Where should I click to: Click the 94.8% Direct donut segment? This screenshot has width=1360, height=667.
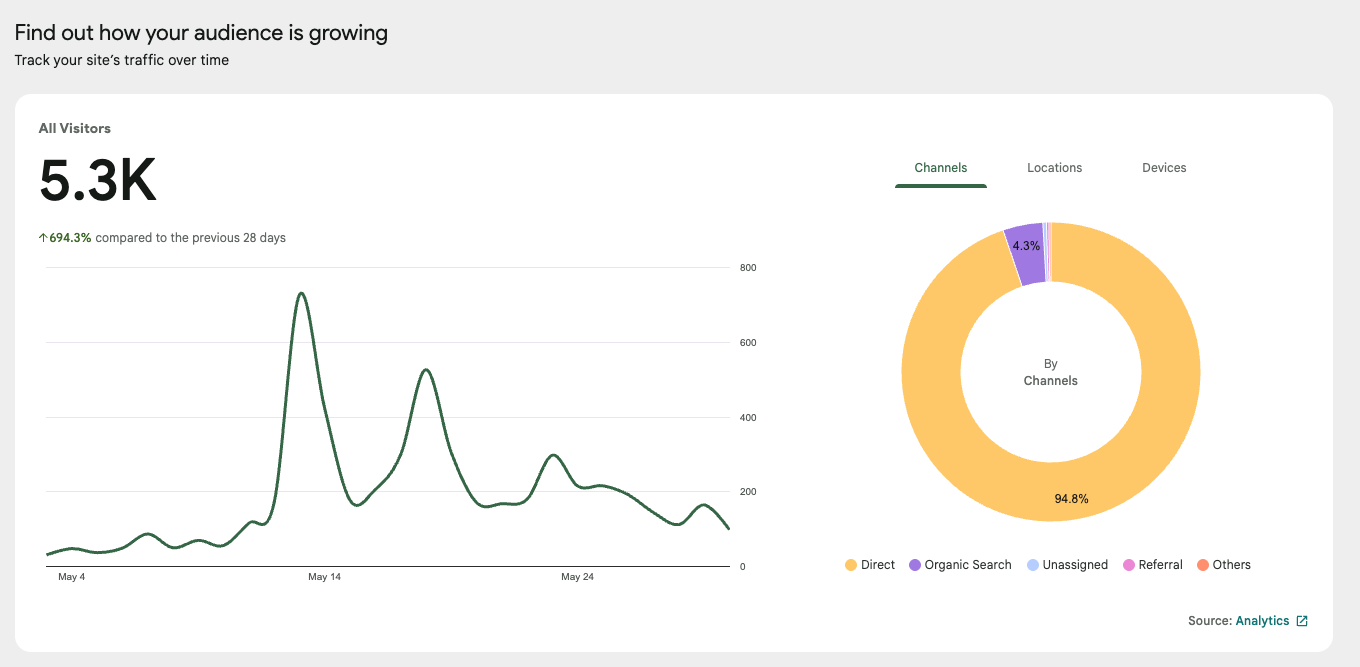[1071, 498]
